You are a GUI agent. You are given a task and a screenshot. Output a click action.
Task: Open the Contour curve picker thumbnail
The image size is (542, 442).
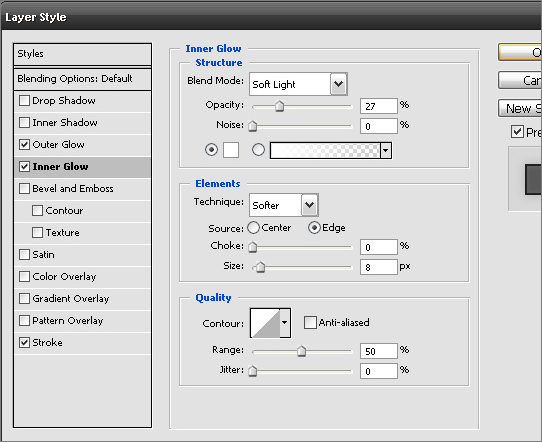(265, 323)
